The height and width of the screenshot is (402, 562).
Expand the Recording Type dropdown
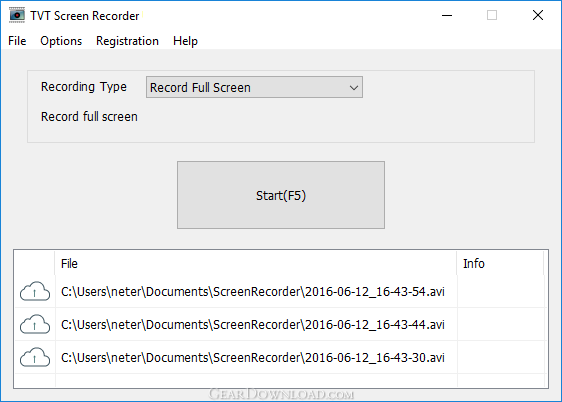[x=254, y=87]
